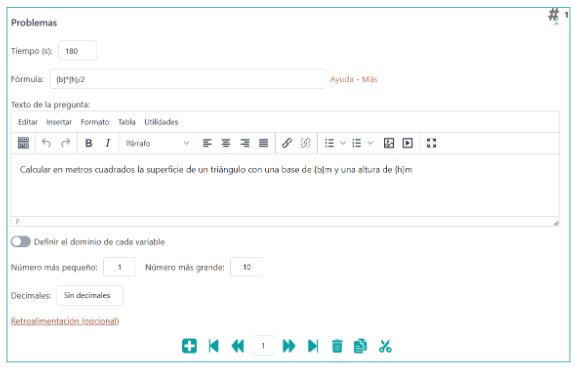The width and height of the screenshot is (575, 367).
Task: Center align the text
Action: (226, 143)
